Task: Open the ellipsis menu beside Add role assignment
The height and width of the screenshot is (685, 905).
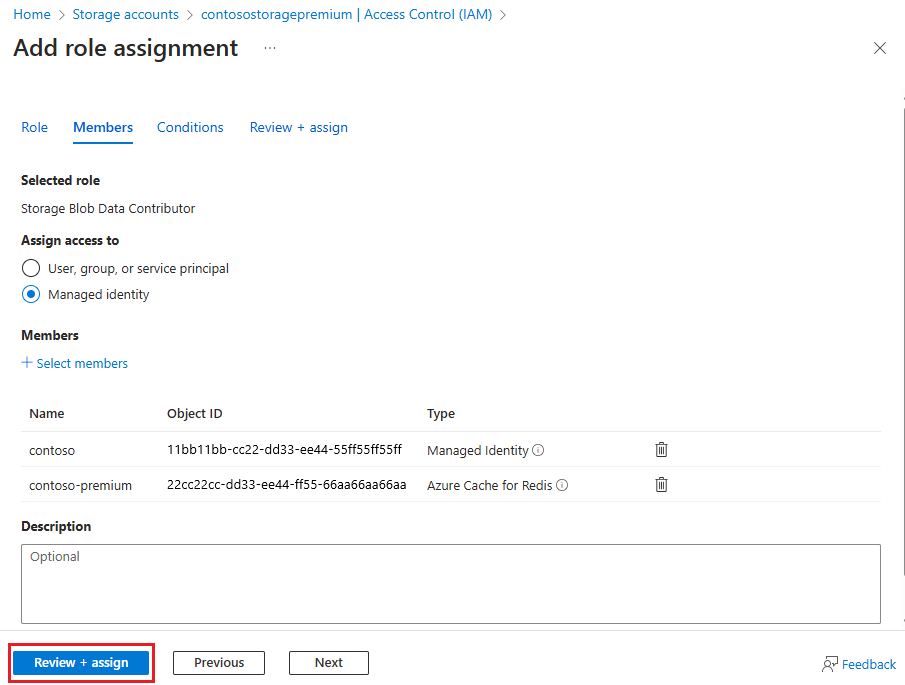Action: click(268, 48)
